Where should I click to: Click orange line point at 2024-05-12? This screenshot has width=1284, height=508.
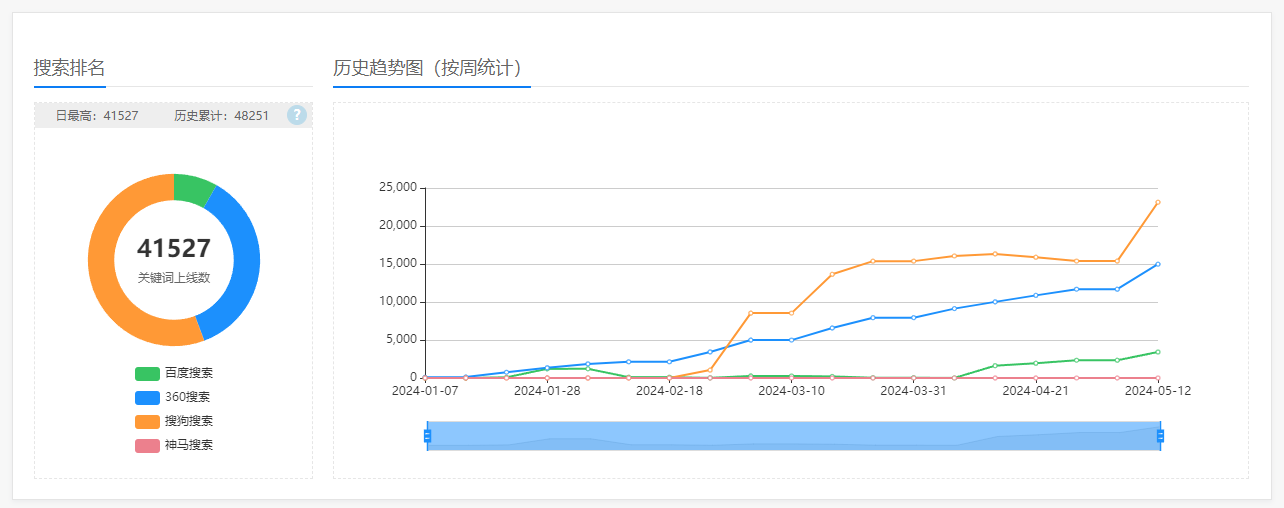[x=1158, y=202]
